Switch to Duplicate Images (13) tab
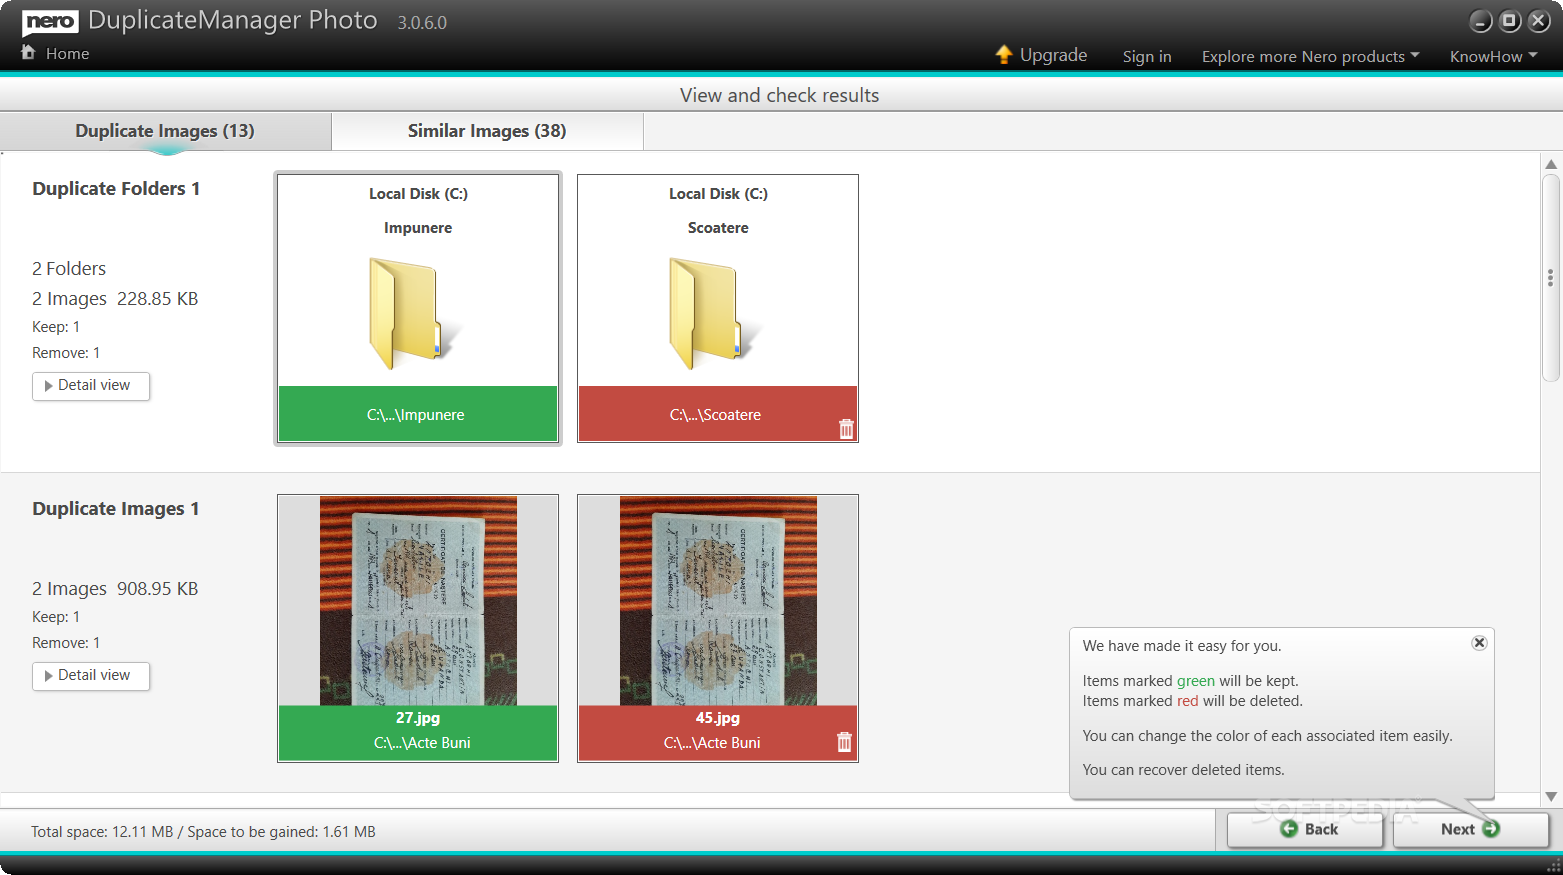1563x875 pixels. click(x=165, y=131)
